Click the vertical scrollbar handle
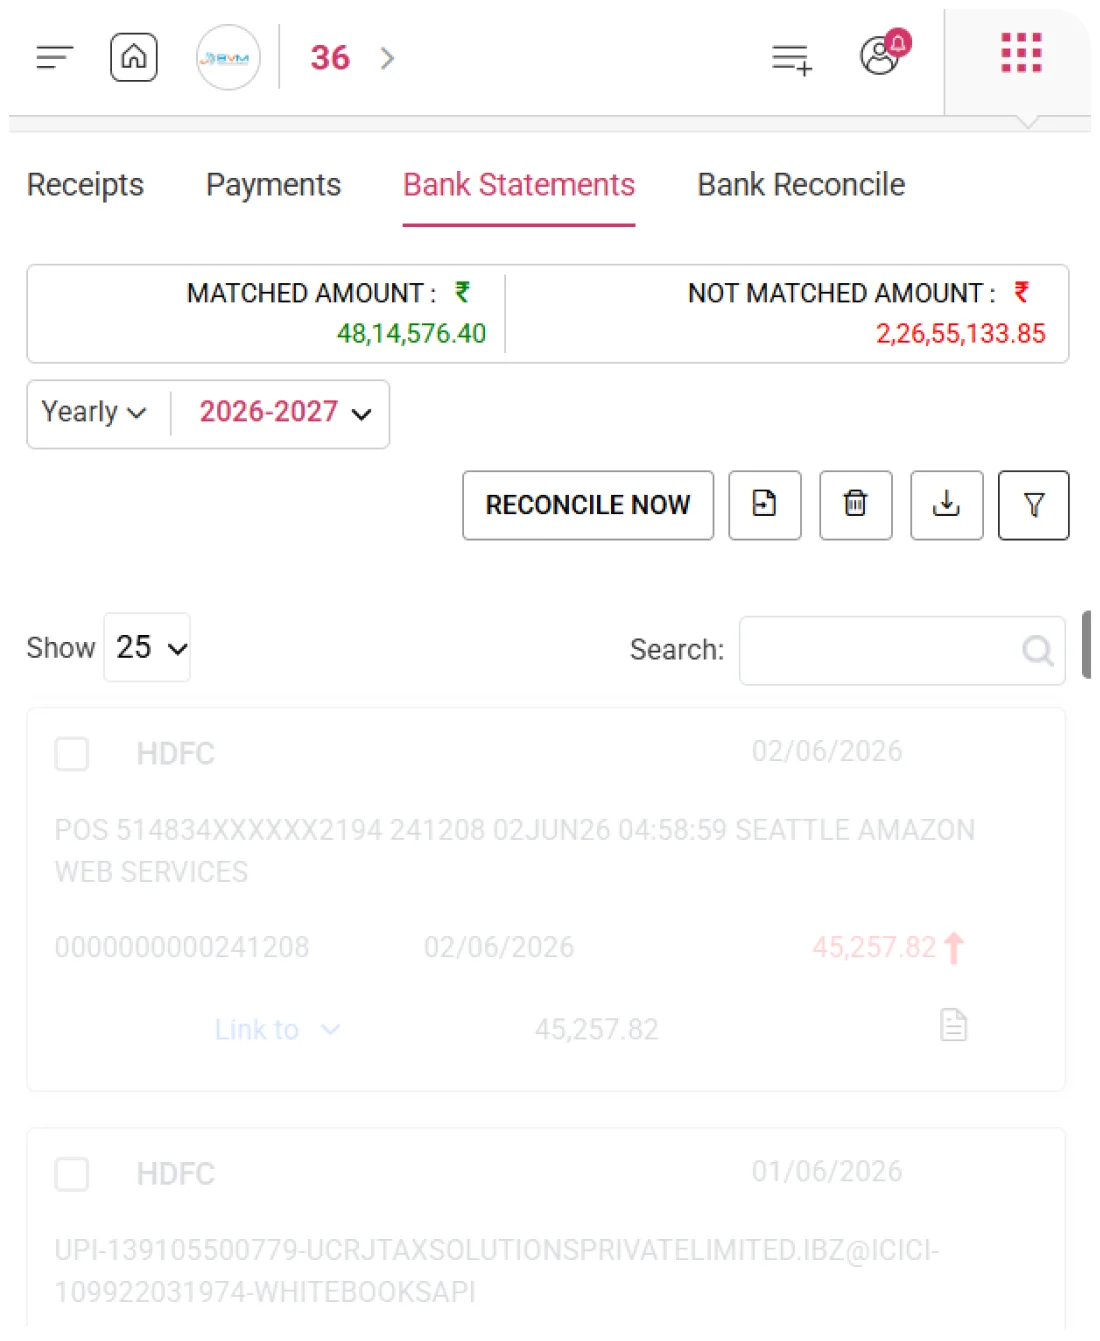This screenshot has width=1100, height=1341. point(1086,645)
